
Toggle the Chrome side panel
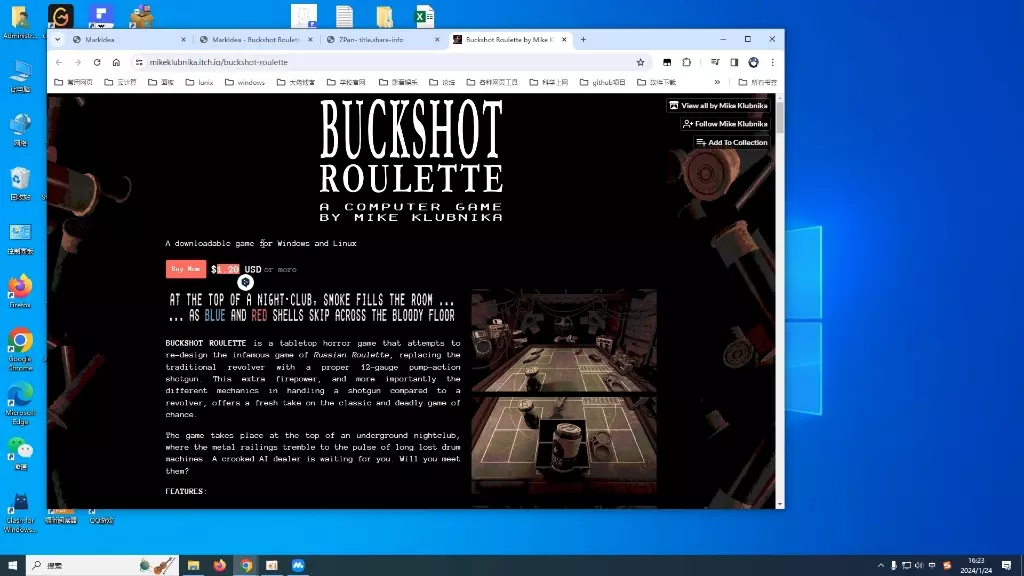pyautogui.click(x=734, y=62)
